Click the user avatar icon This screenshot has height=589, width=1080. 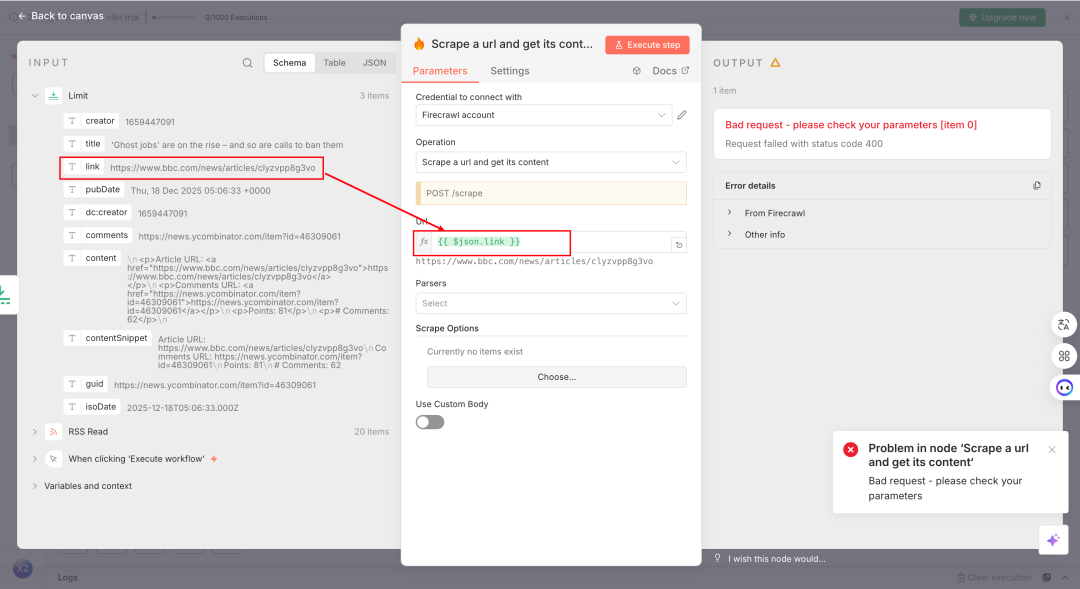[23, 568]
